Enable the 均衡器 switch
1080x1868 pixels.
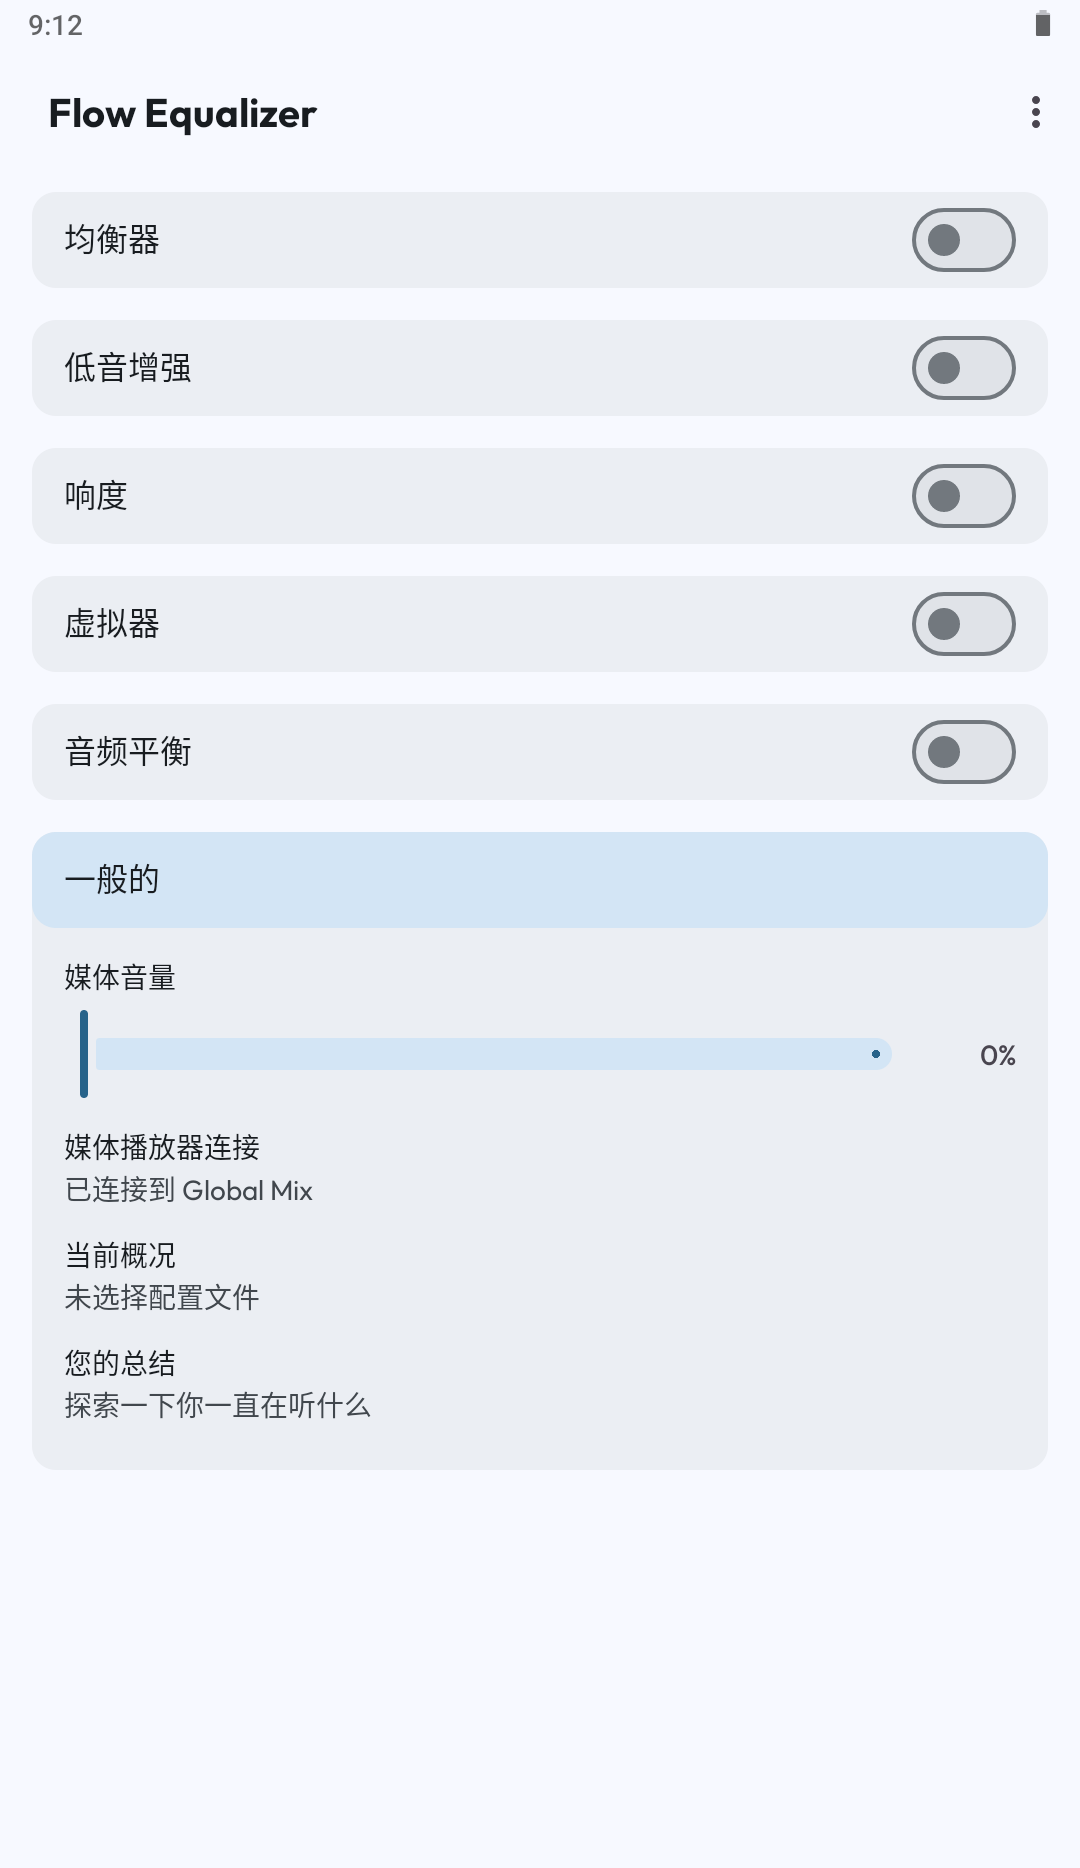(963, 240)
